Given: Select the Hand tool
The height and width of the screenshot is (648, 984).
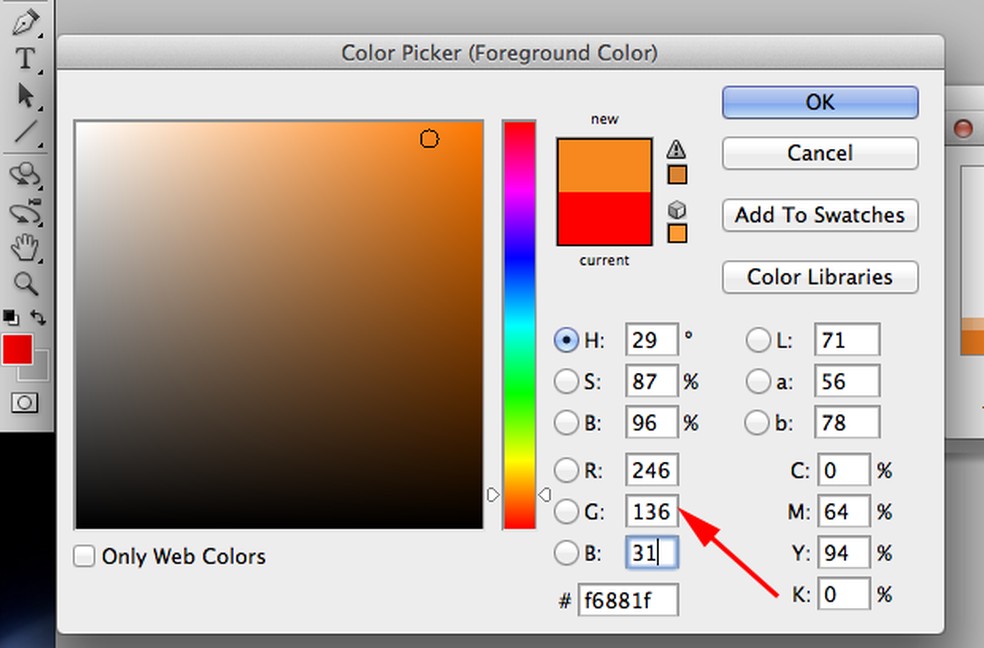Looking at the screenshot, I should 25,248.
